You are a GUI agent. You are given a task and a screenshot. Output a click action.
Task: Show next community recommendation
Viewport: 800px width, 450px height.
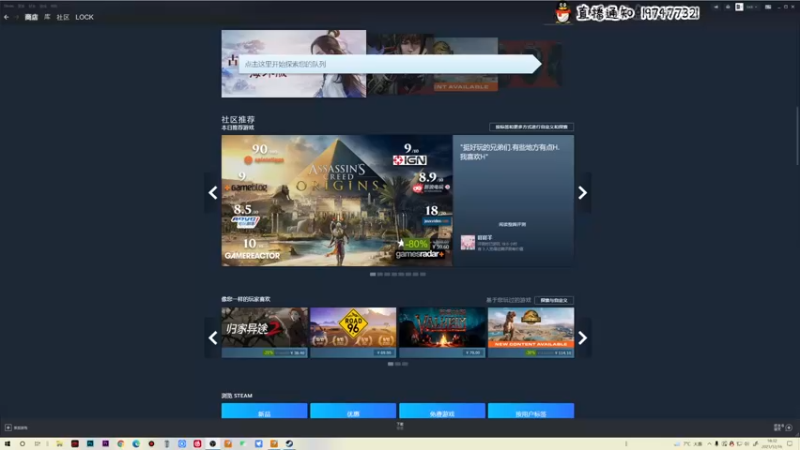click(582, 192)
